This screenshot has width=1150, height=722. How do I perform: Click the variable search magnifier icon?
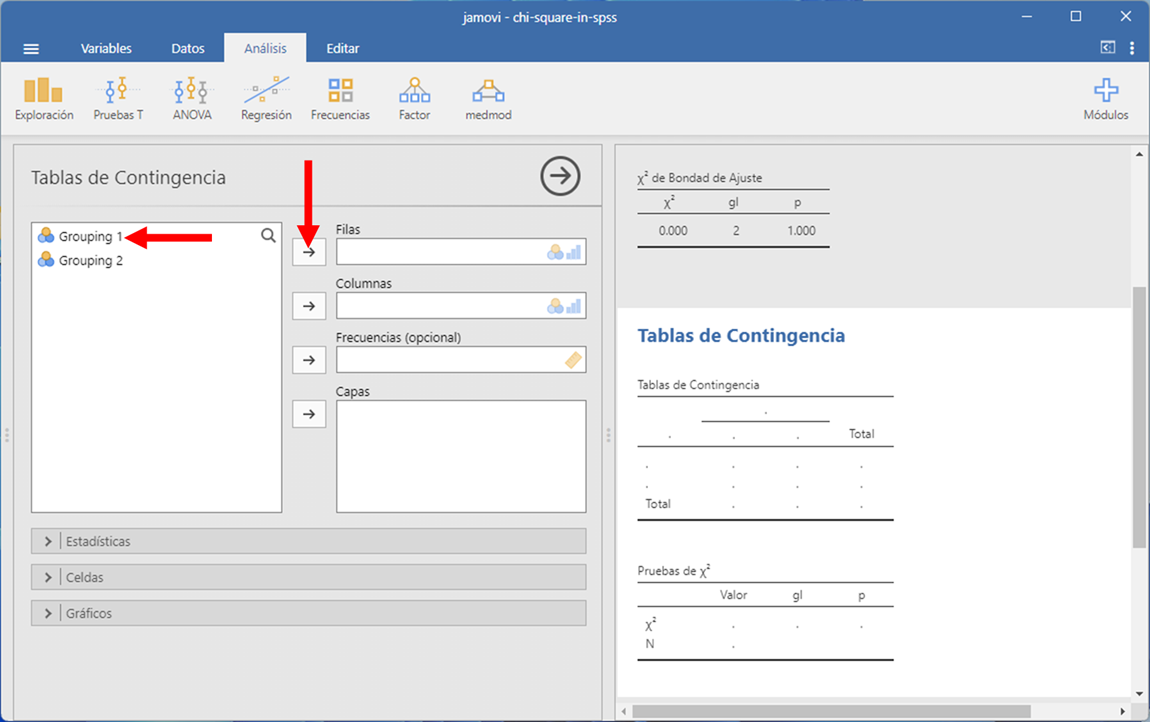pos(268,236)
